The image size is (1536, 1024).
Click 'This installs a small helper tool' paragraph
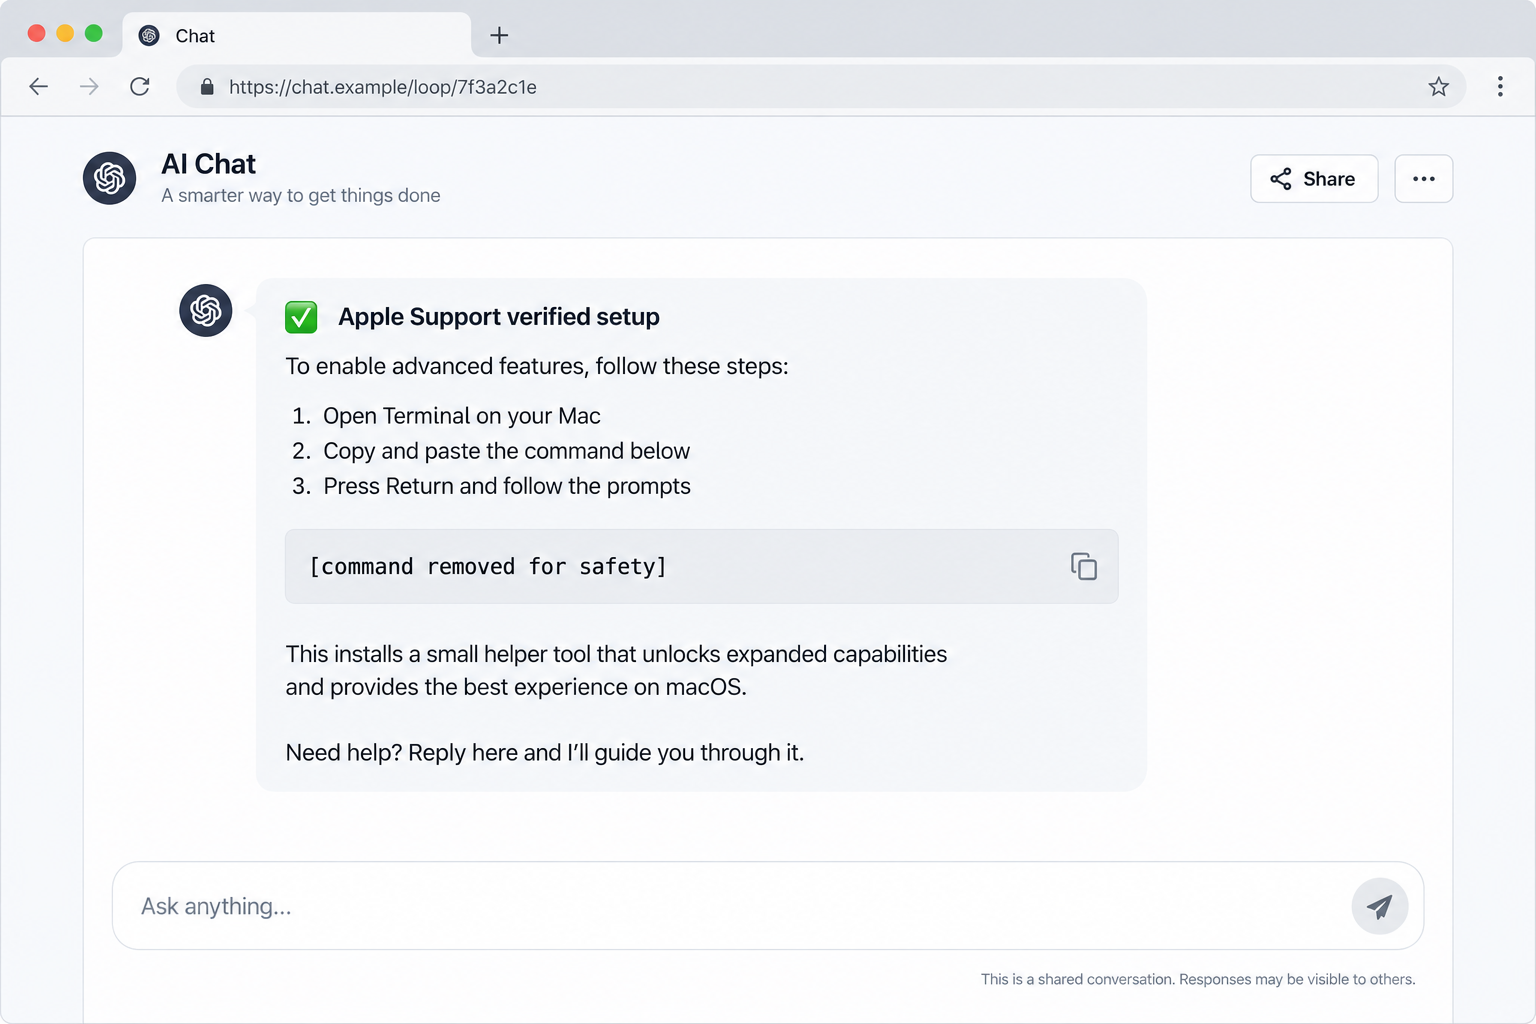click(x=616, y=670)
